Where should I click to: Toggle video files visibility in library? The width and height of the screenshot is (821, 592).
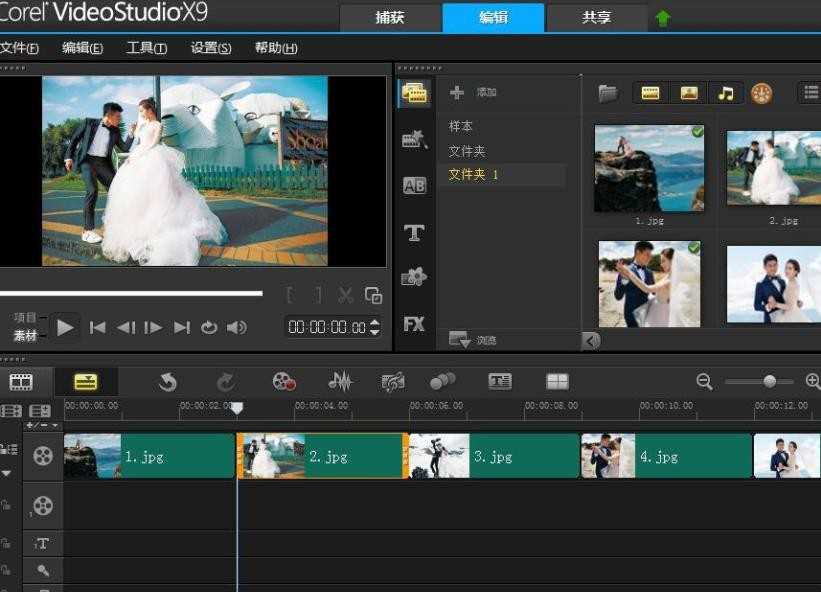coord(650,94)
